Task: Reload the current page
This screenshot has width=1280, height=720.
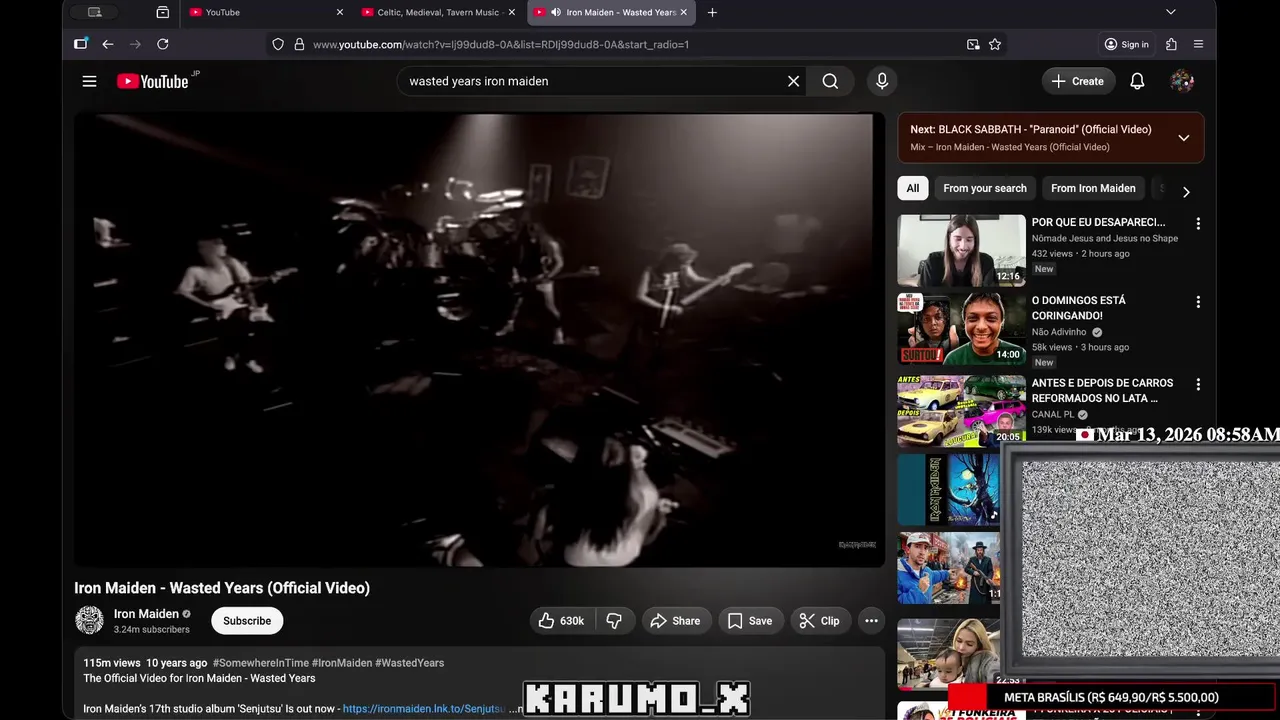Action: pos(163,44)
